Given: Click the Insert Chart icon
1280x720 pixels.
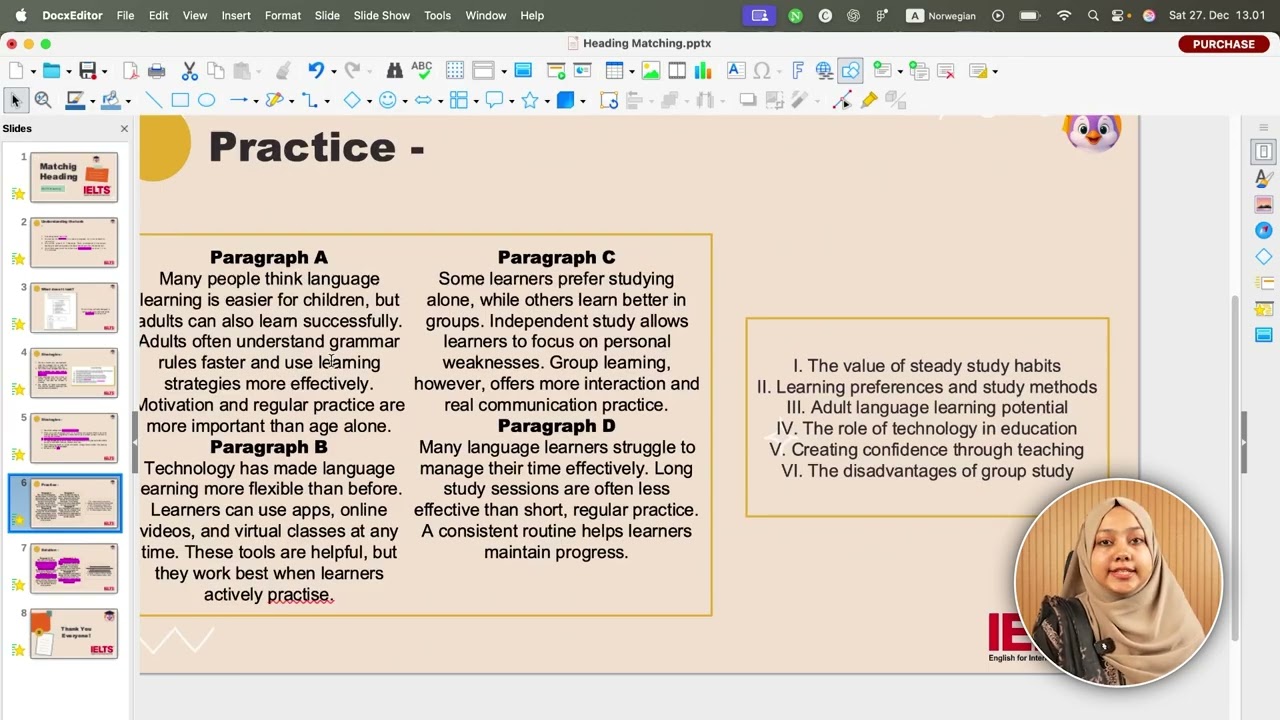Looking at the screenshot, I should tap(703, 71).
